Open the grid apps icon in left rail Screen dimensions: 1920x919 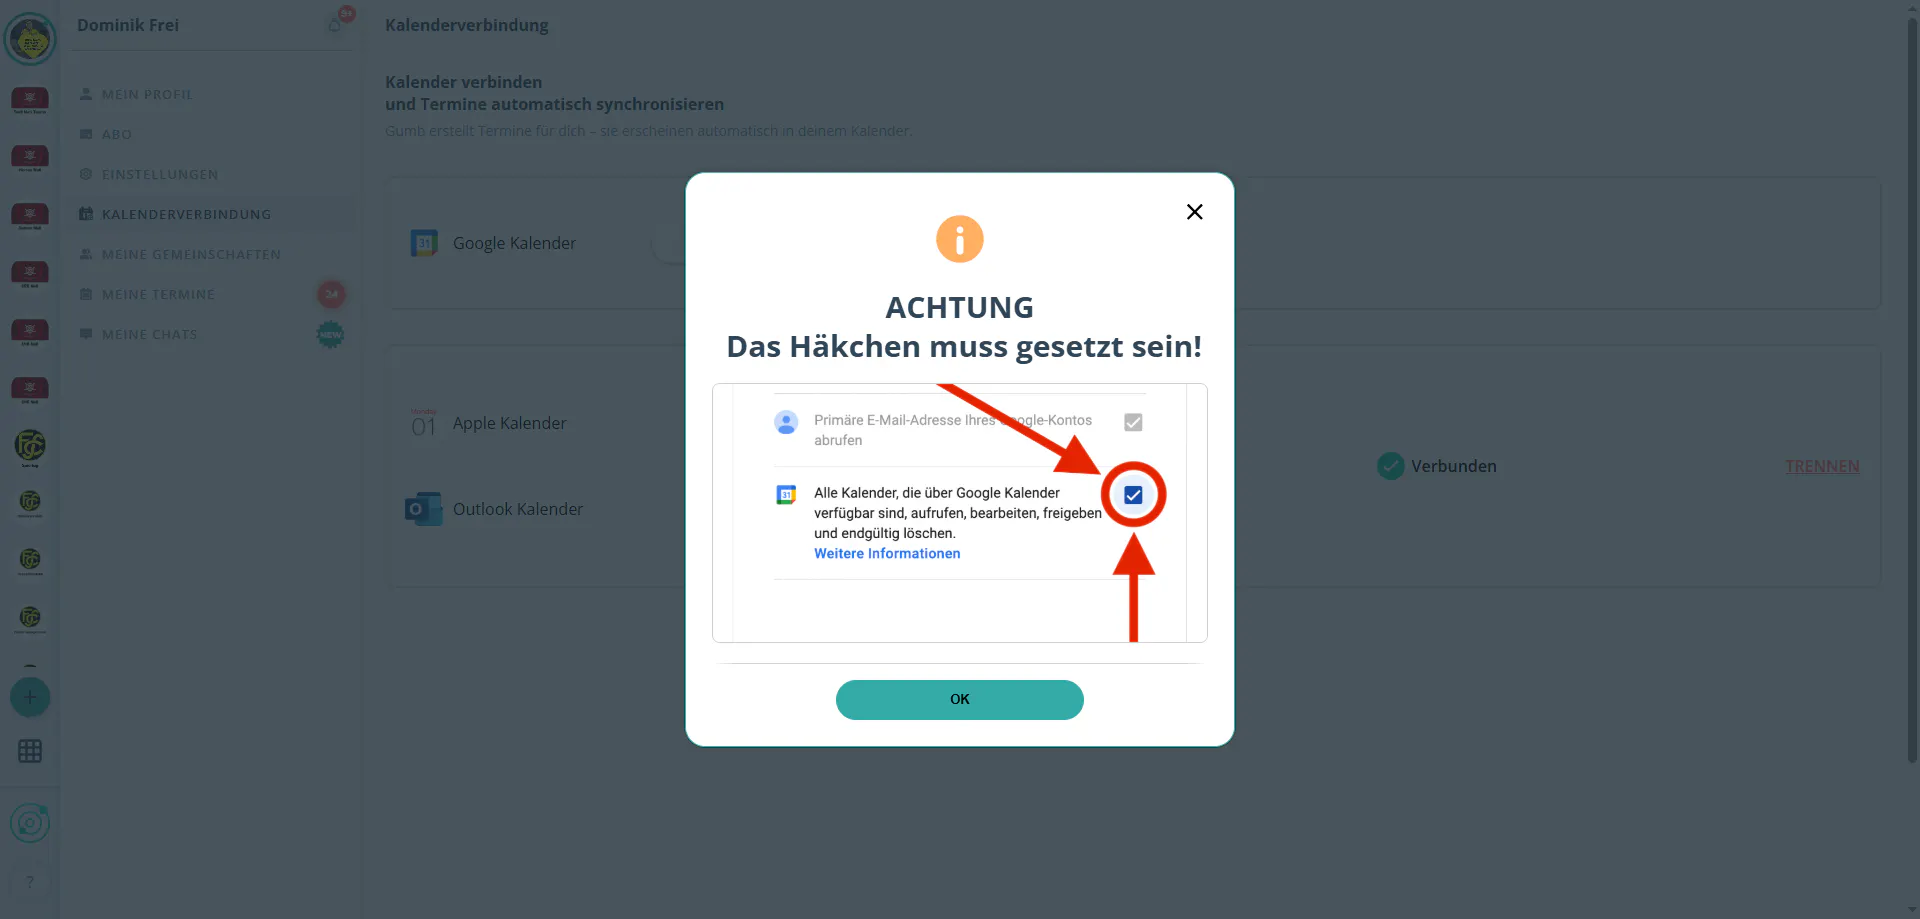click(x=30, y=751)
